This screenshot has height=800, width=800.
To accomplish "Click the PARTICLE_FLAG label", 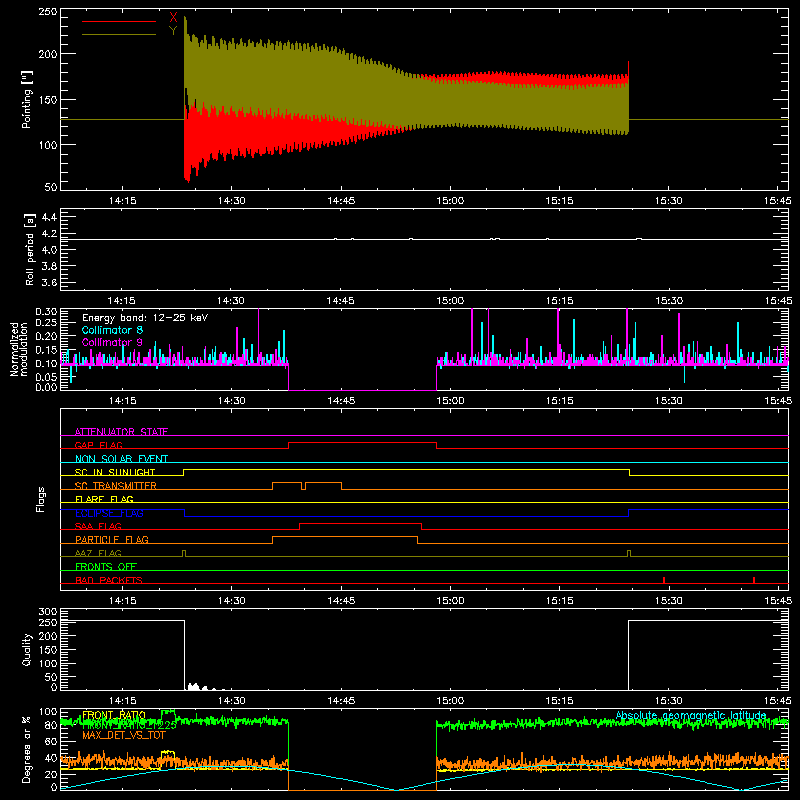I will tap(112, 539).
